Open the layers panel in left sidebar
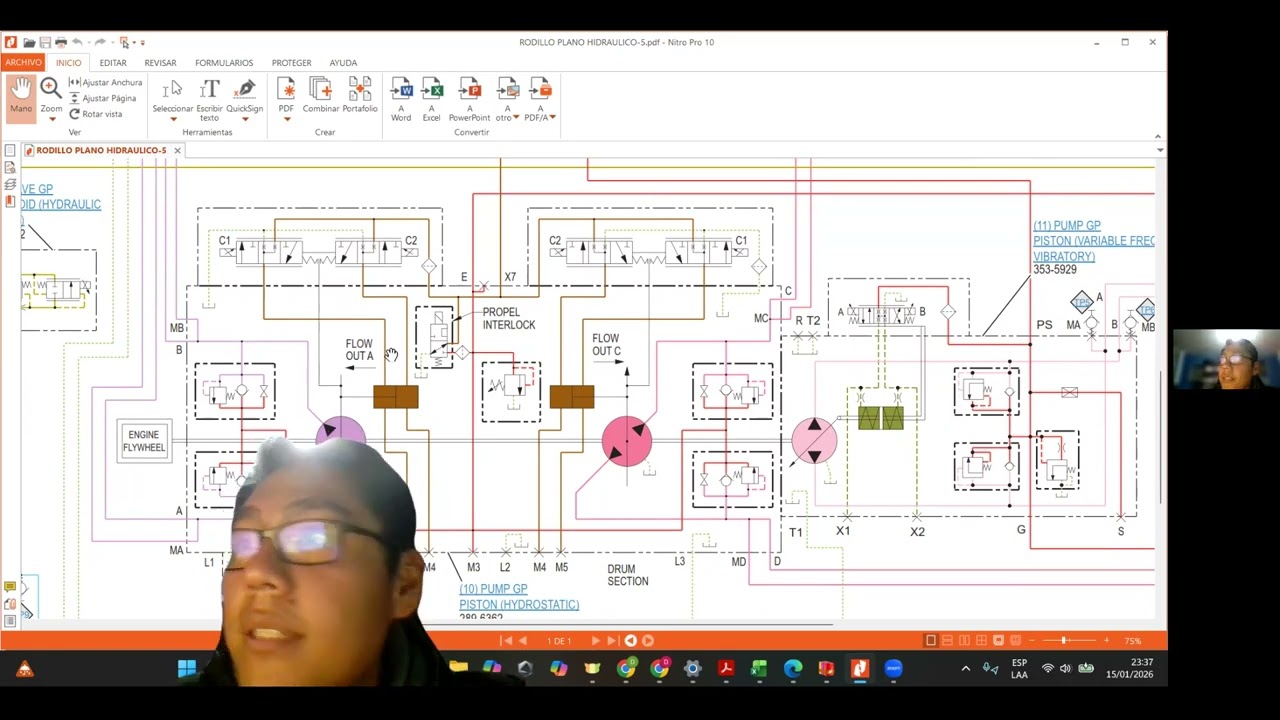 (x=10, y=185)
